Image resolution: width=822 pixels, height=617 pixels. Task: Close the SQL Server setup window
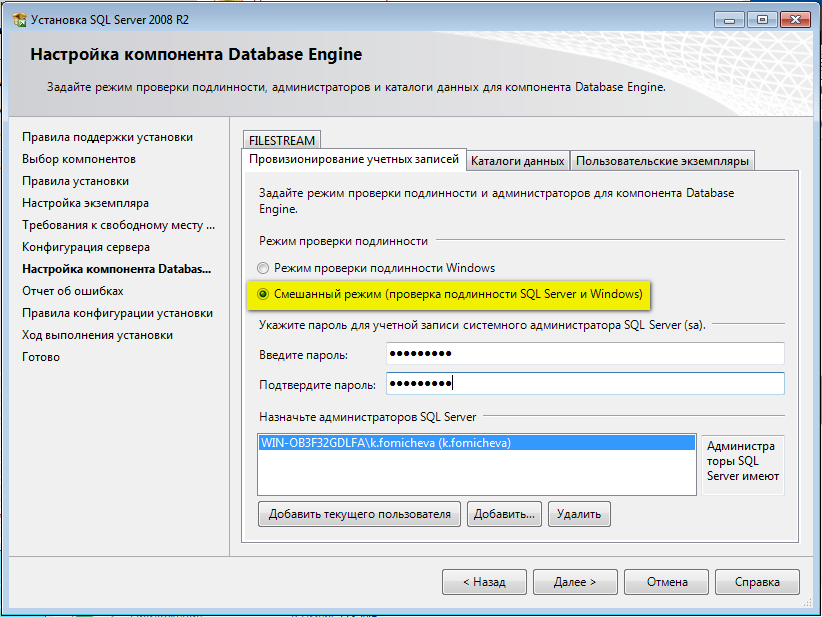click(795, 20)
